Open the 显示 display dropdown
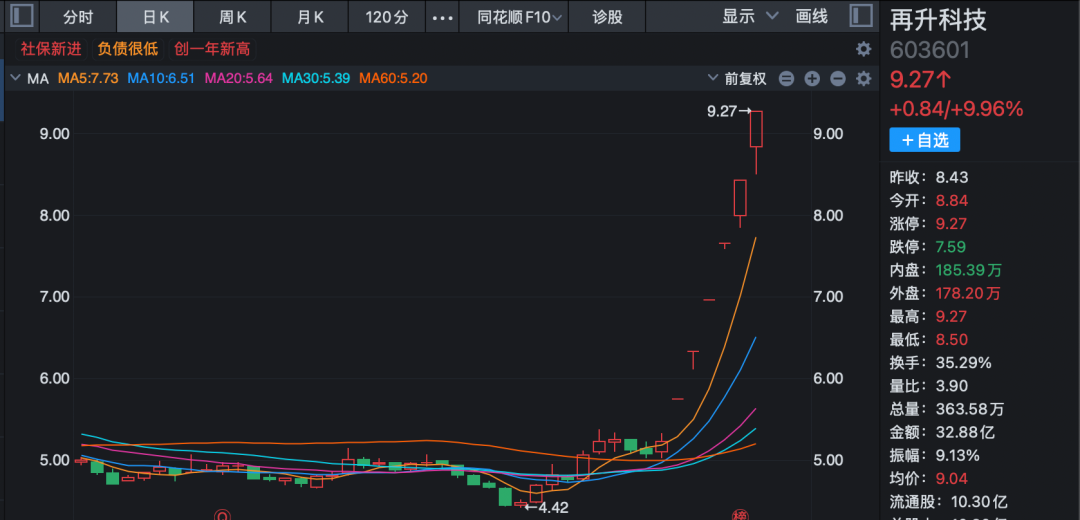 [749, 17]
